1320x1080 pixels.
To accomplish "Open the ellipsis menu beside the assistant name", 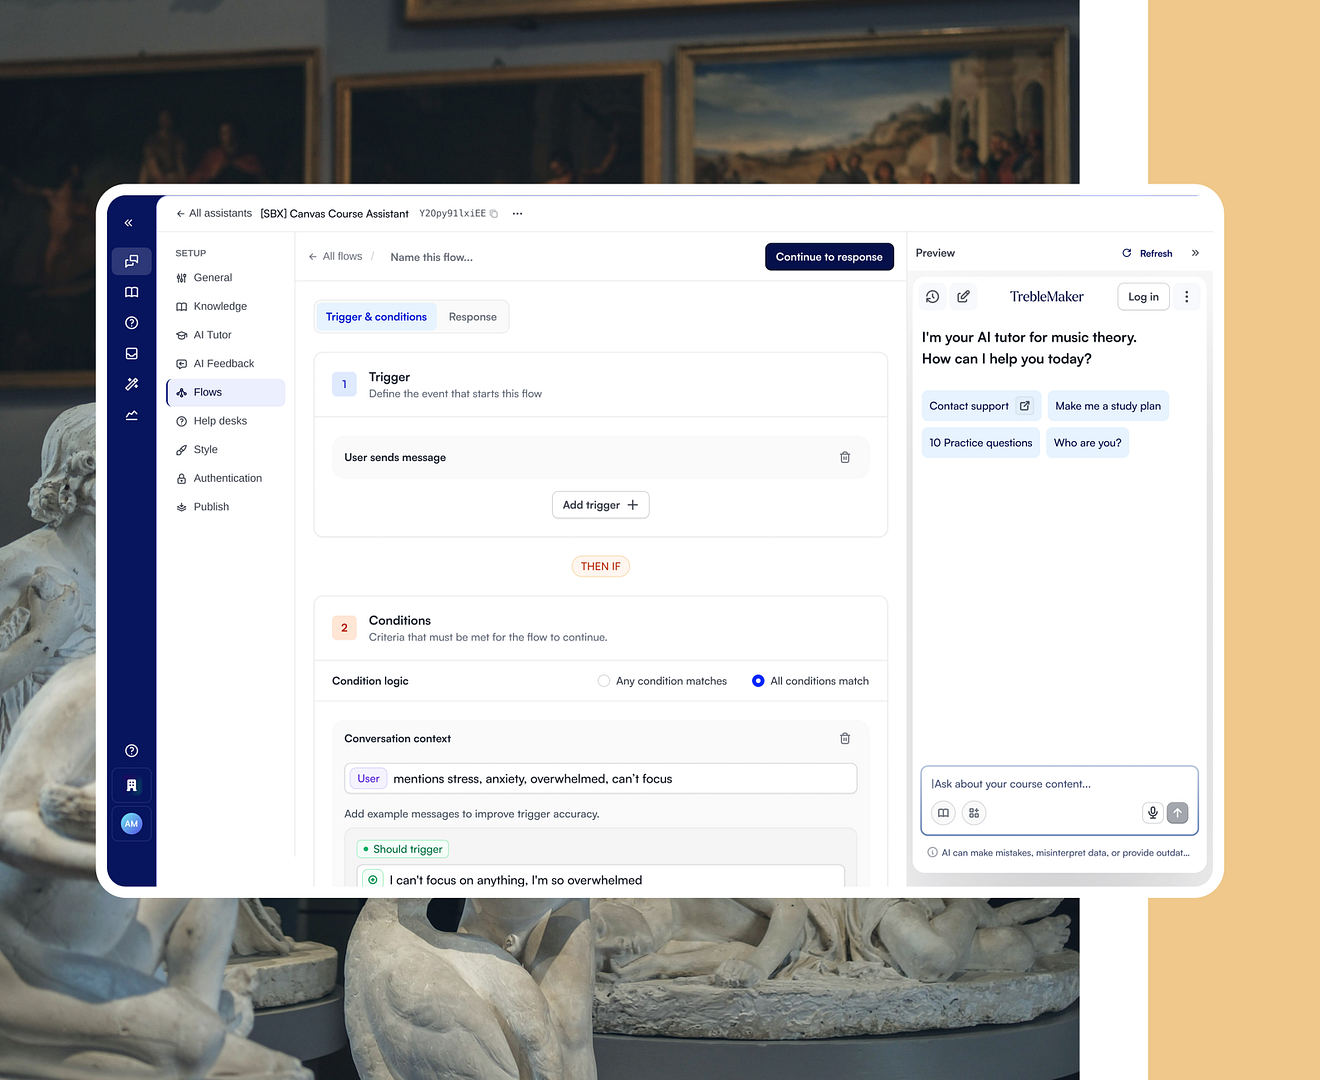I will pos(517,213).
